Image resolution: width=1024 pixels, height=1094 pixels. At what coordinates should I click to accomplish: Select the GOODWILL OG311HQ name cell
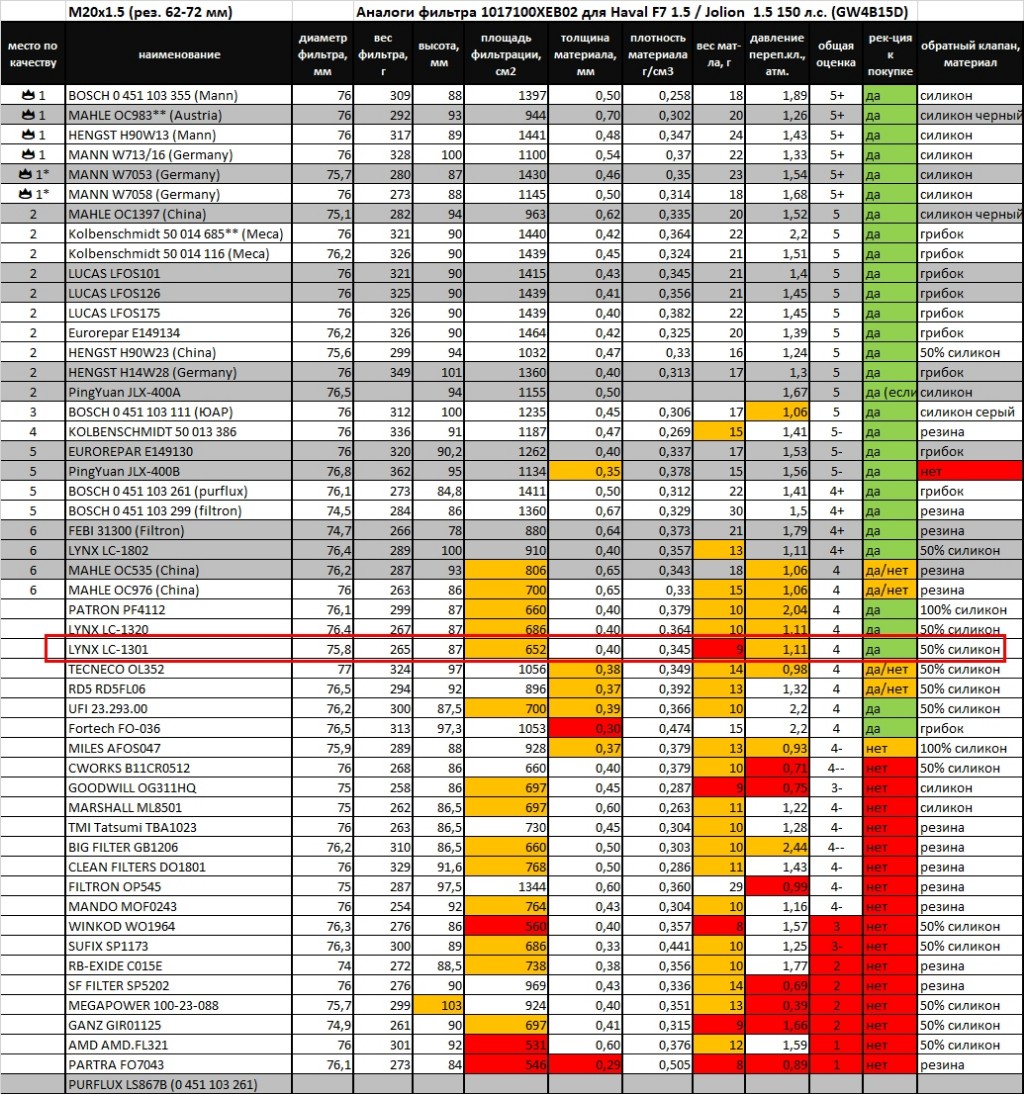(x=179, y=787)
